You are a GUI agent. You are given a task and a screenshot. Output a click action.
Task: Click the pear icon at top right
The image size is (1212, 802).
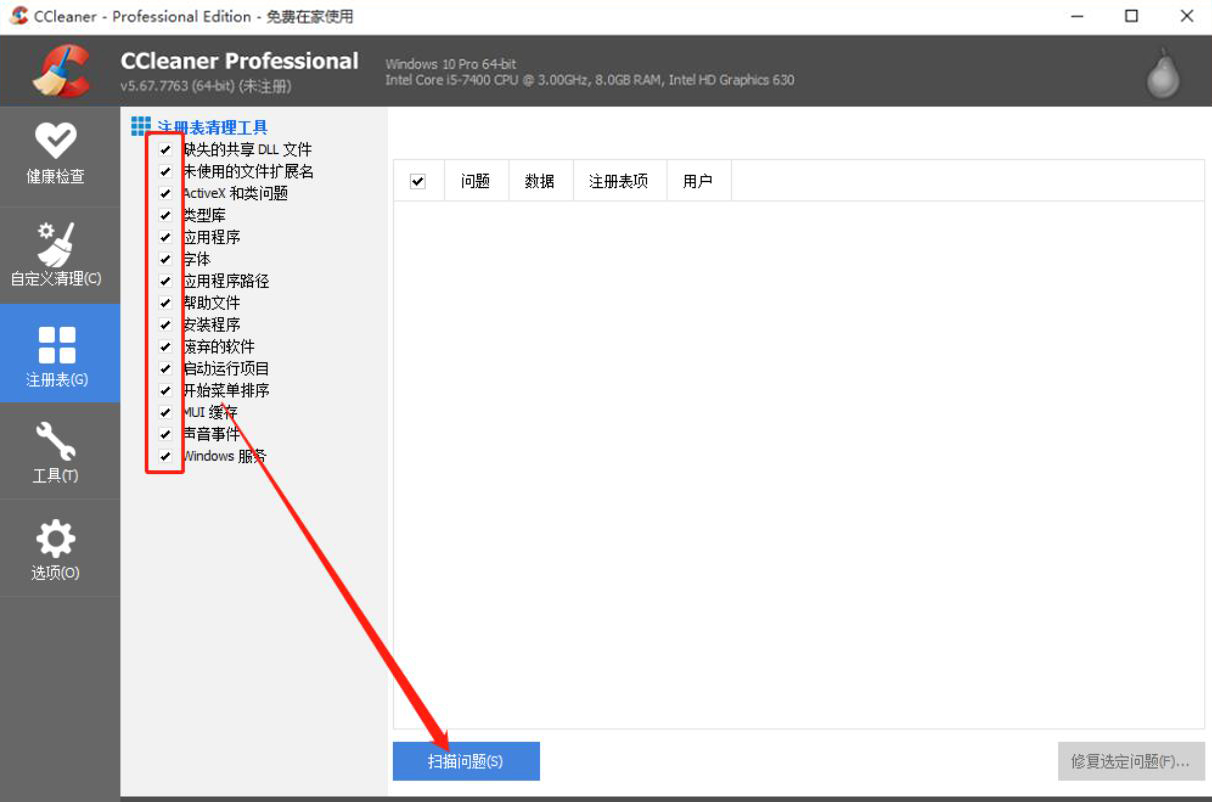(x=1162, y=73)
